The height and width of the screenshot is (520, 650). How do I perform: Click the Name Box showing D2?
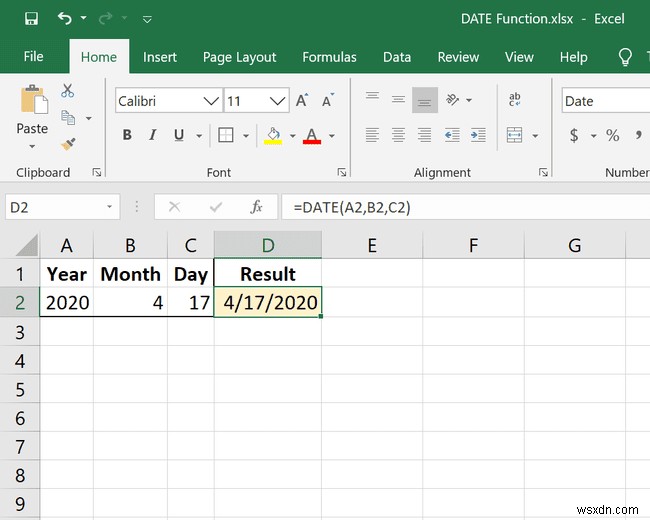pyautogui.click(x=63, y=207)
